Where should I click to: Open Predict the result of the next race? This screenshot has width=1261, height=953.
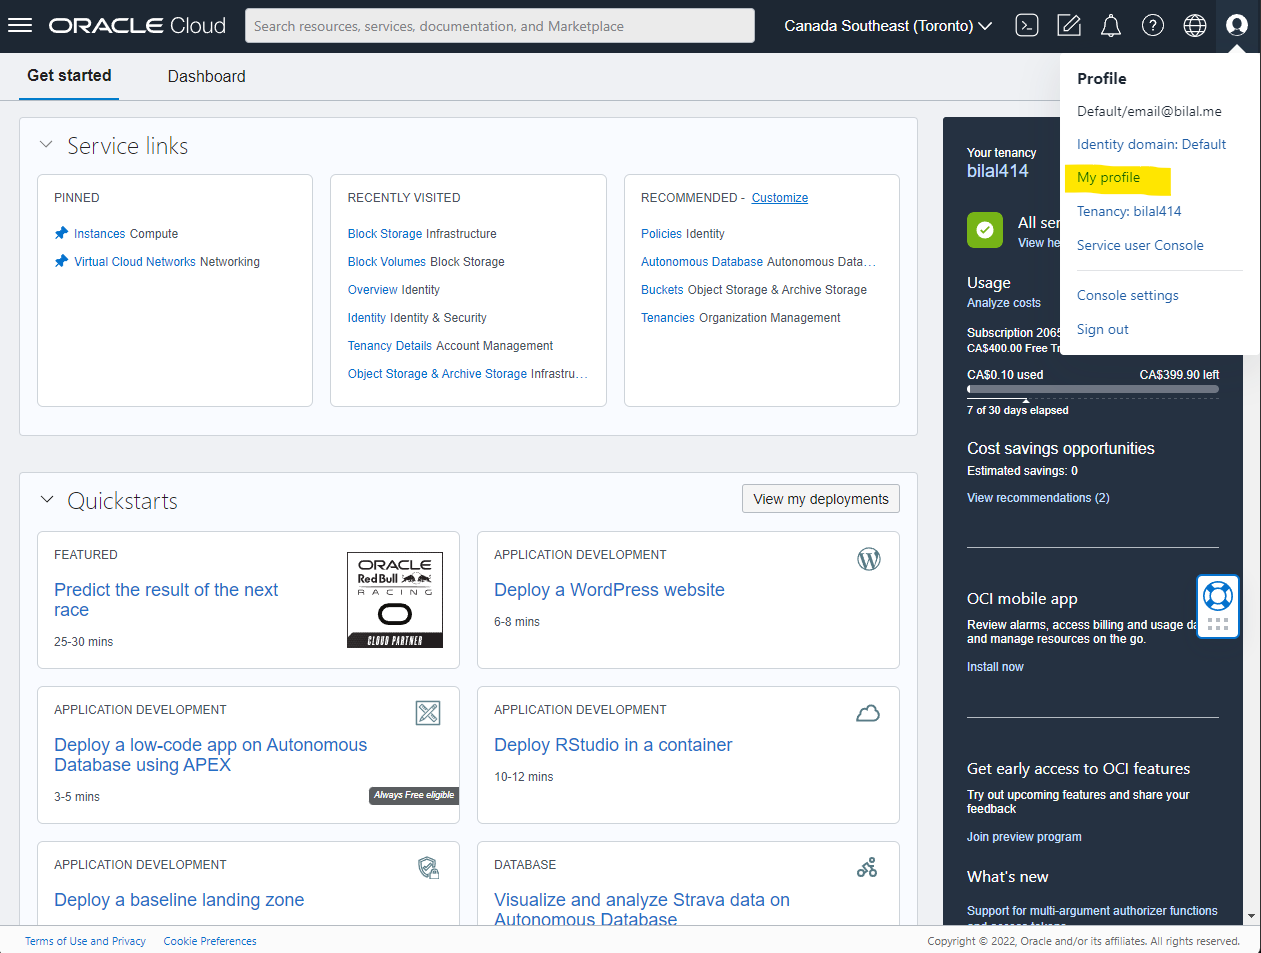click(x=166, y=600)
